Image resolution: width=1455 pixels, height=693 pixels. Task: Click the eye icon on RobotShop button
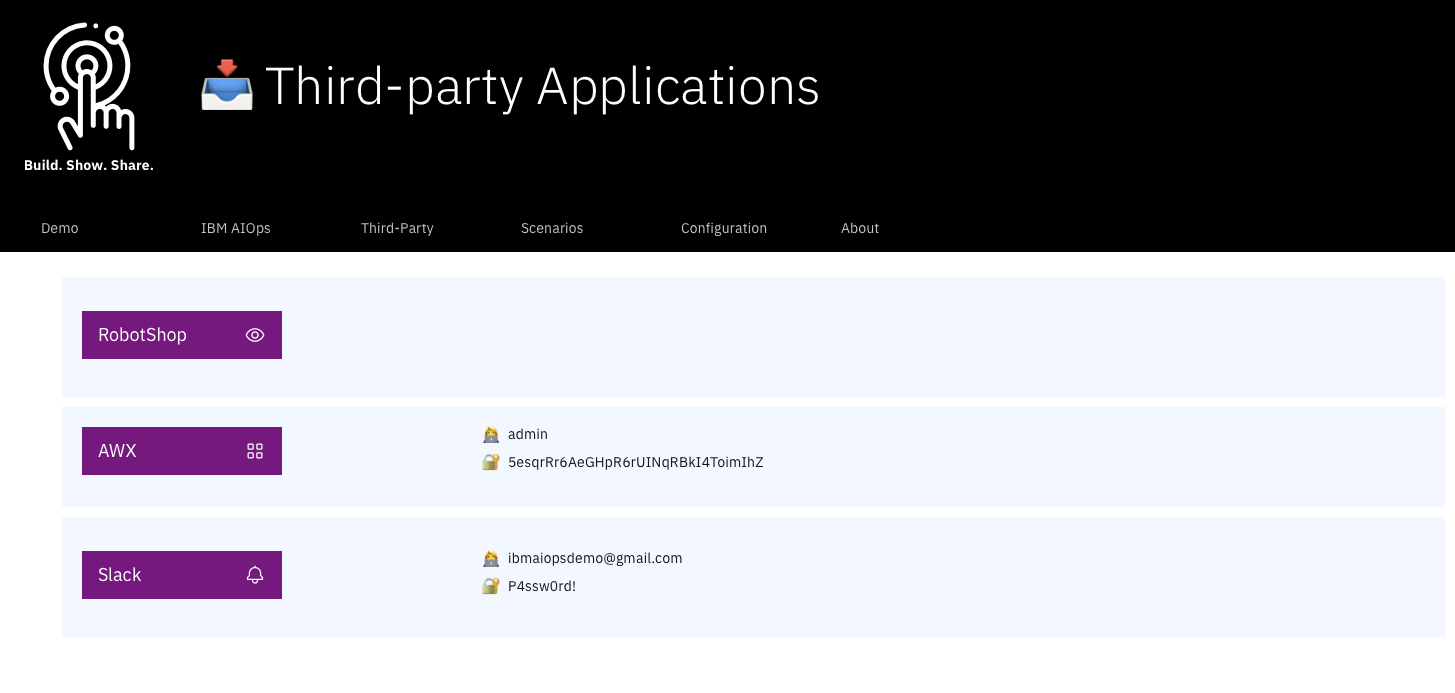(255, 335)
